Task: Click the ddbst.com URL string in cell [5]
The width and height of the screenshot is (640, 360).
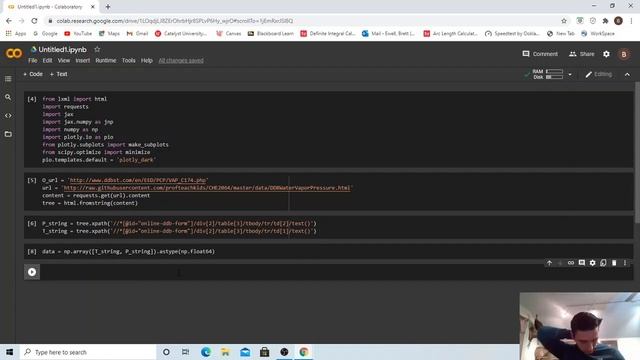Action: coord(138,180)
